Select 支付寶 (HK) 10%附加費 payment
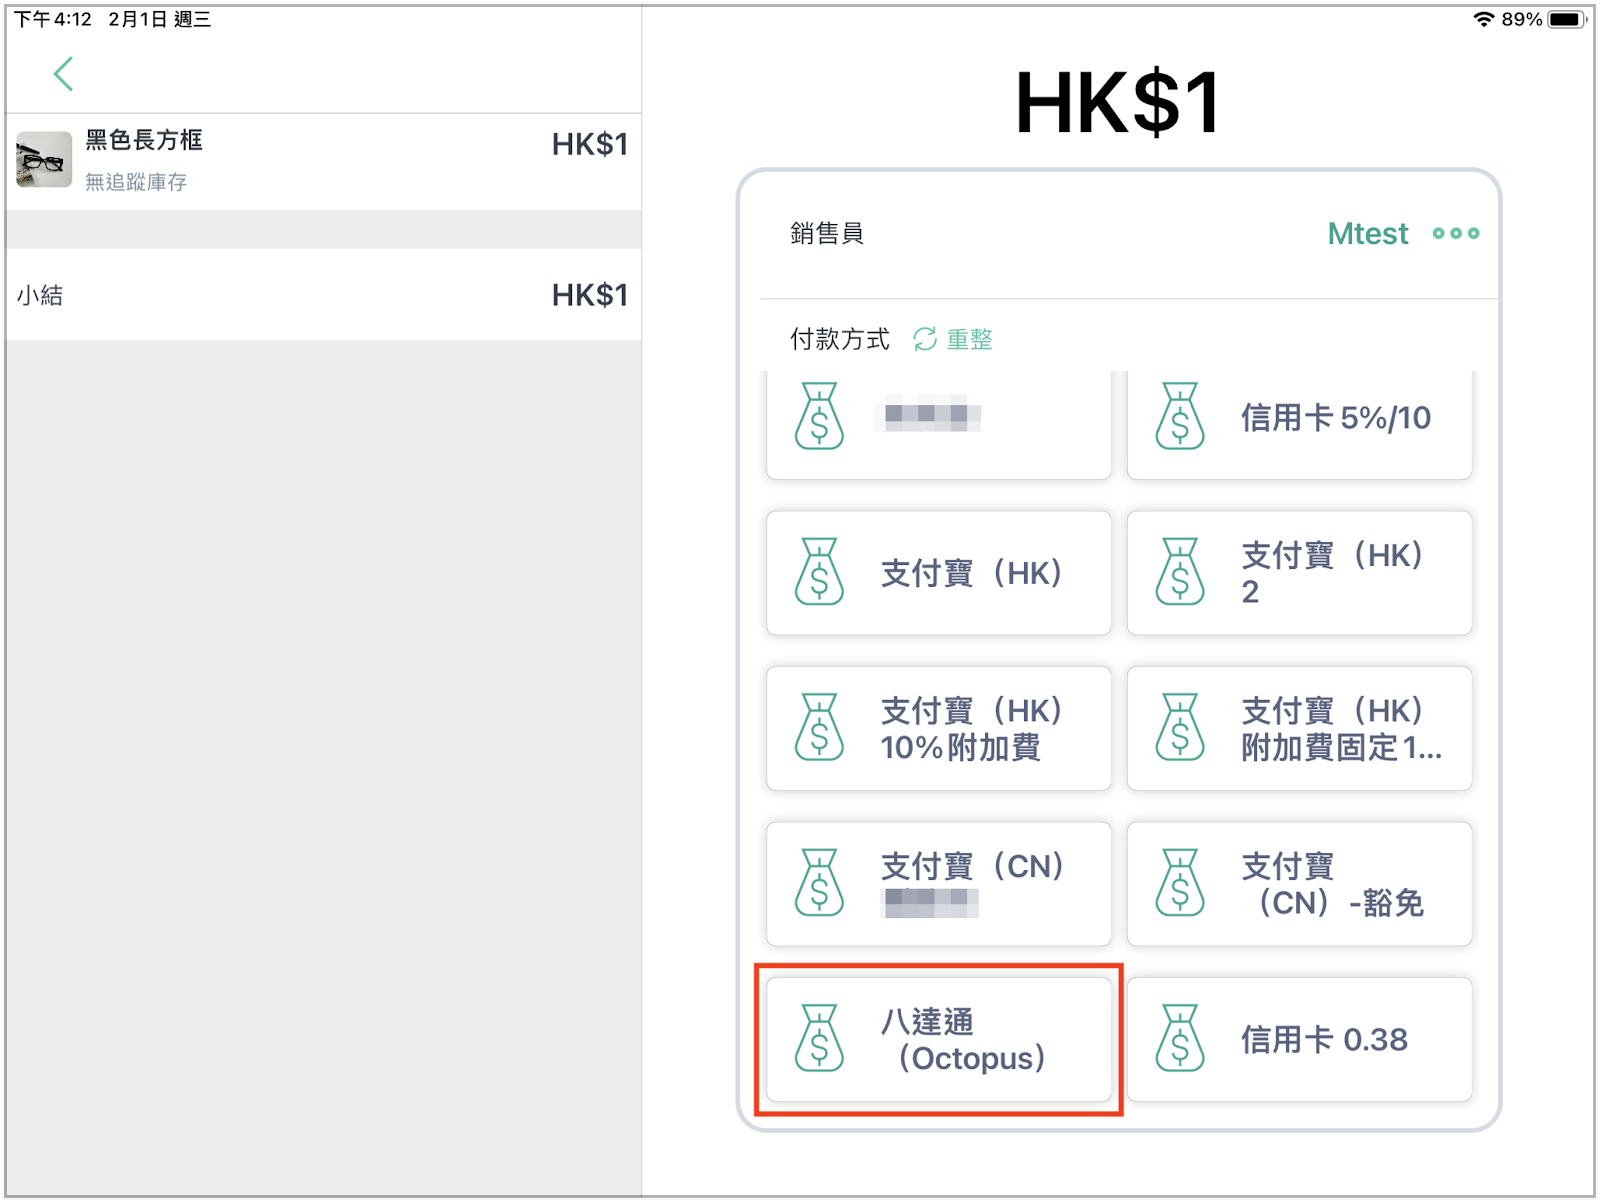The image size is (1600, 1202). (x=939, y=728)
